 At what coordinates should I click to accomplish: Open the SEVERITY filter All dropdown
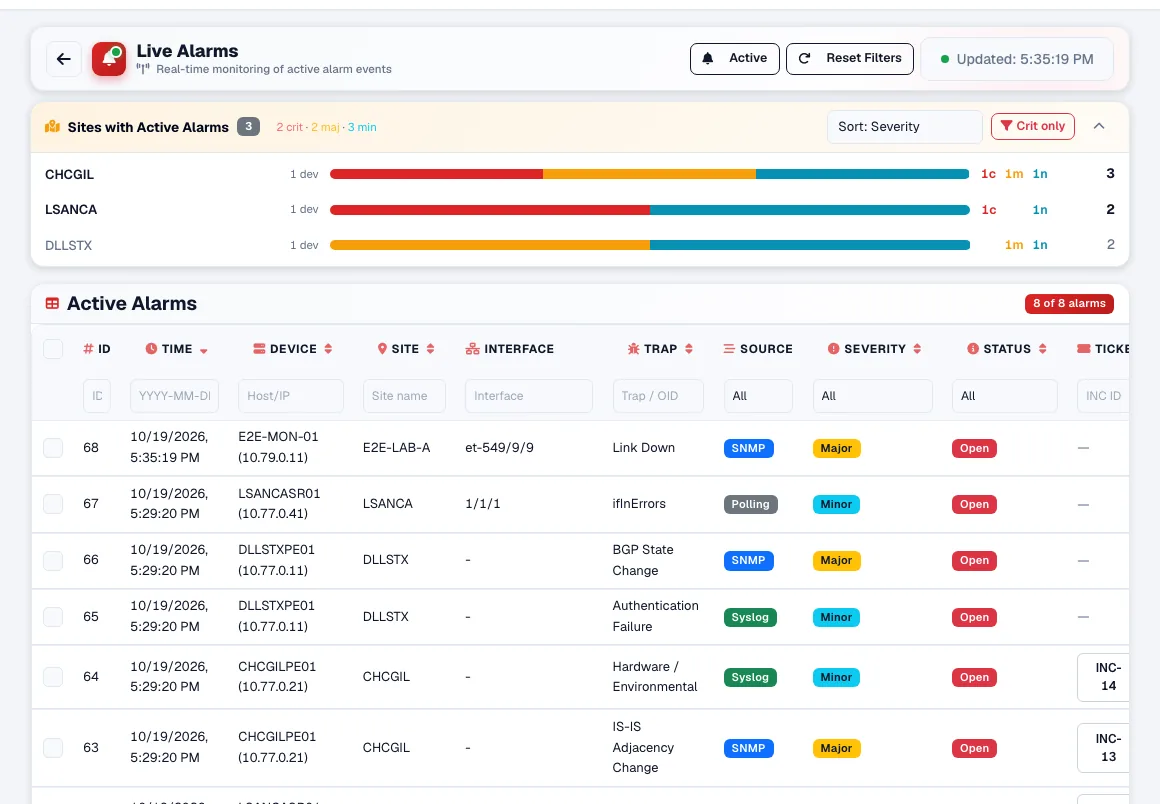[872, 396]
